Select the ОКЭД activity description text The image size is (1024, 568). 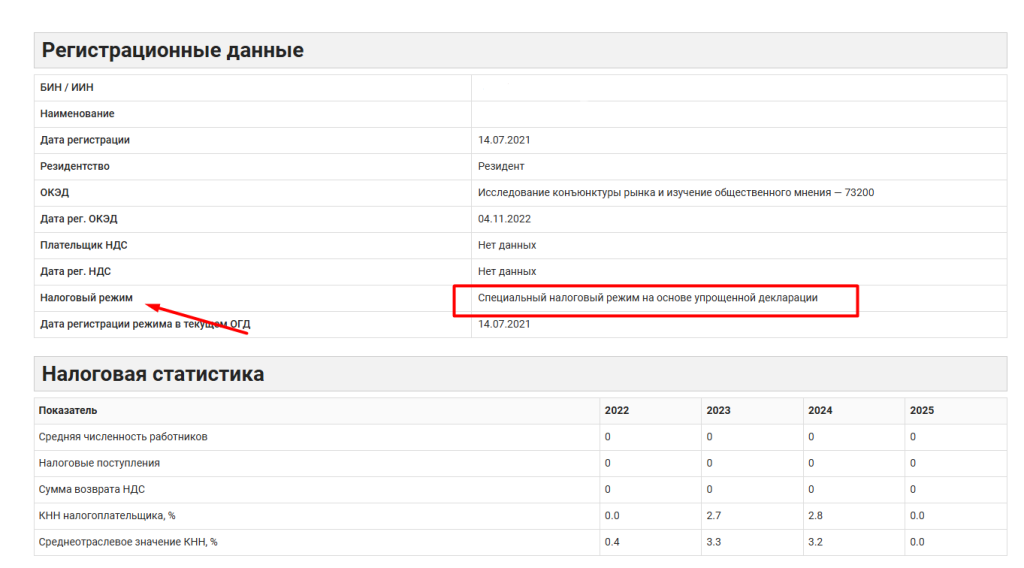point(675,192)
